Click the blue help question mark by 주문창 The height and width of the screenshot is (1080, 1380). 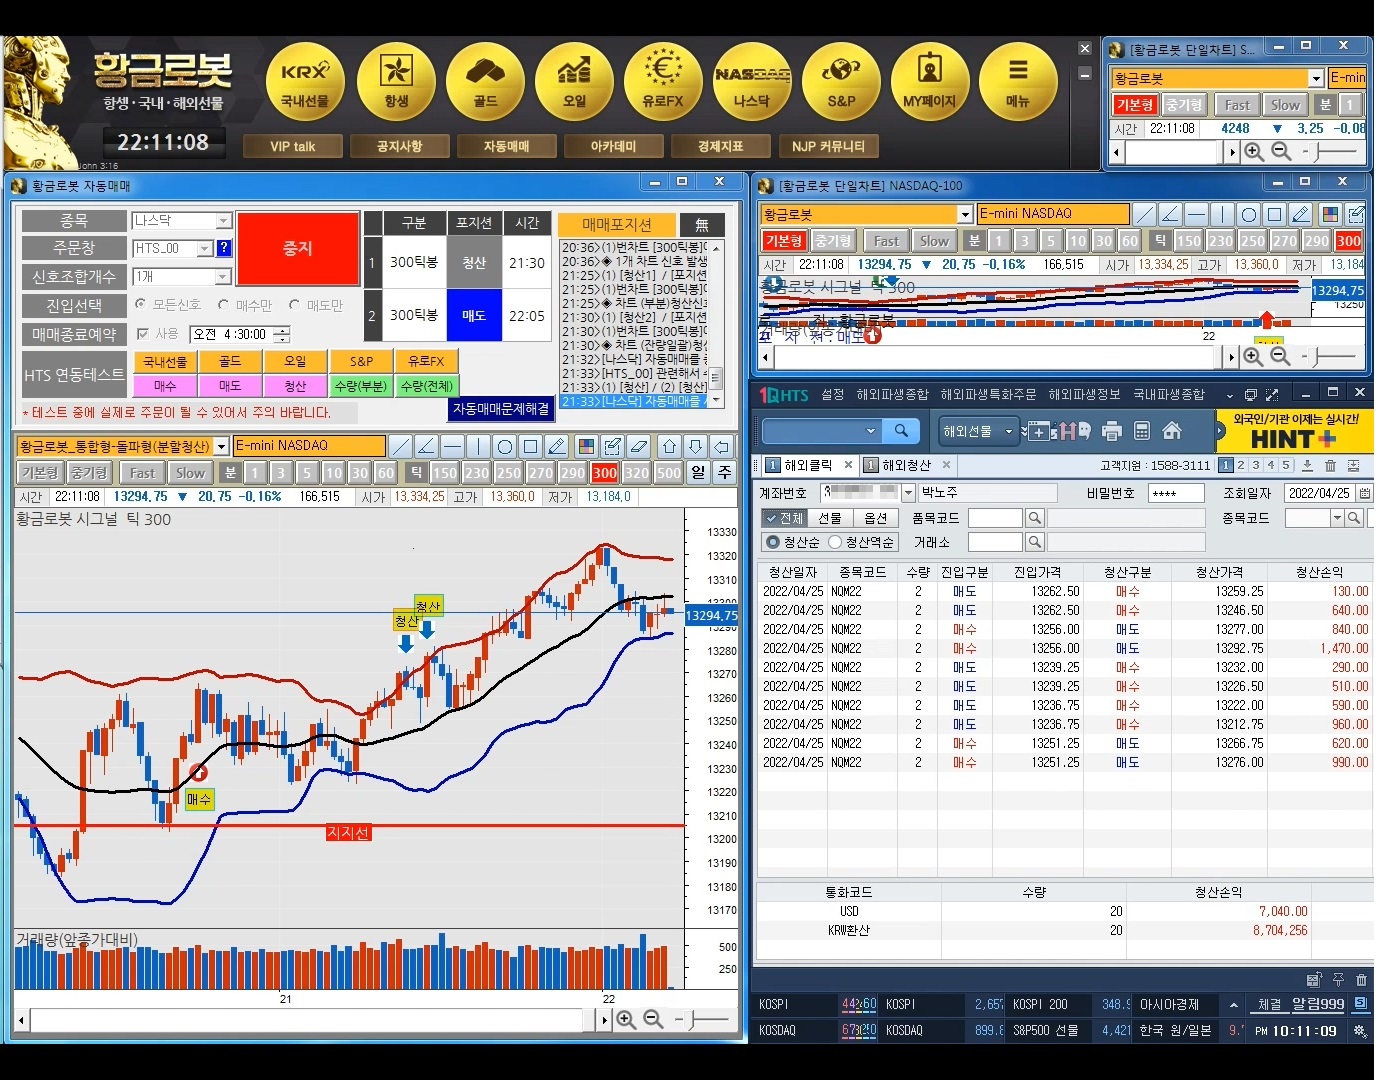(224, 248)
